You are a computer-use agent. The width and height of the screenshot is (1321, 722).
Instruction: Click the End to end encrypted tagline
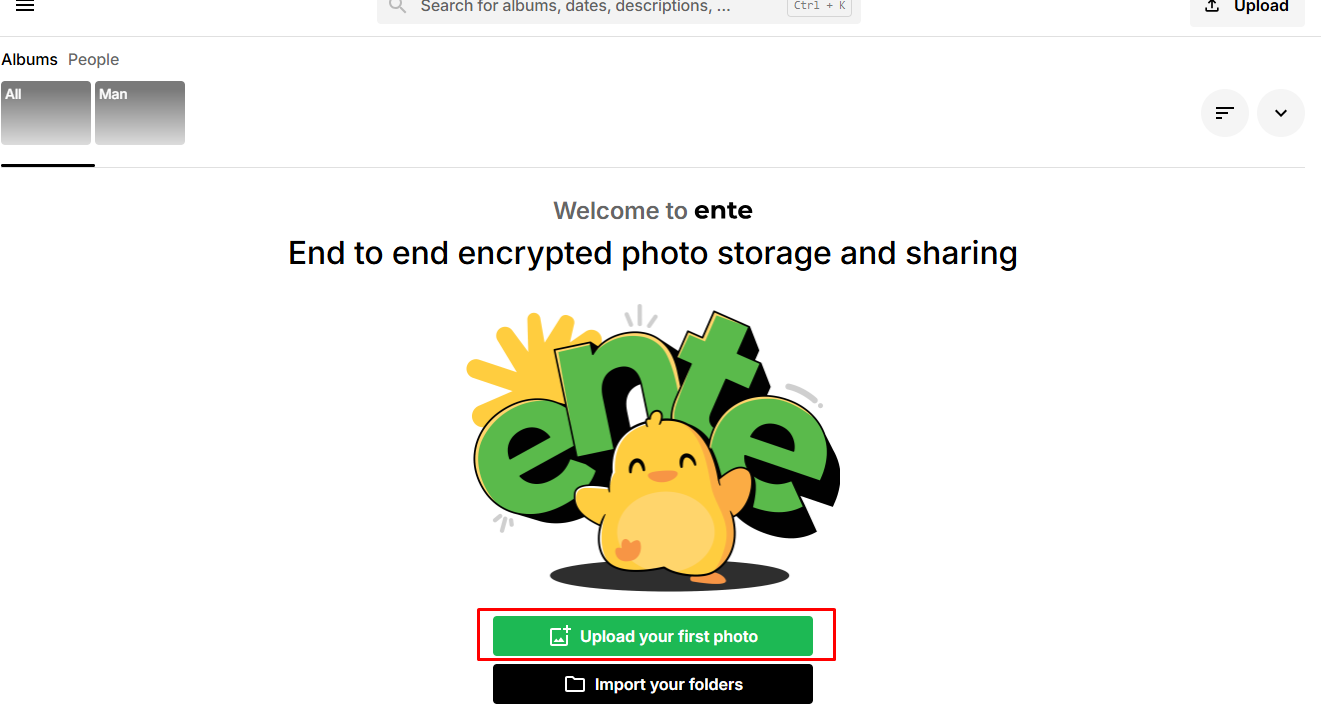652,253
